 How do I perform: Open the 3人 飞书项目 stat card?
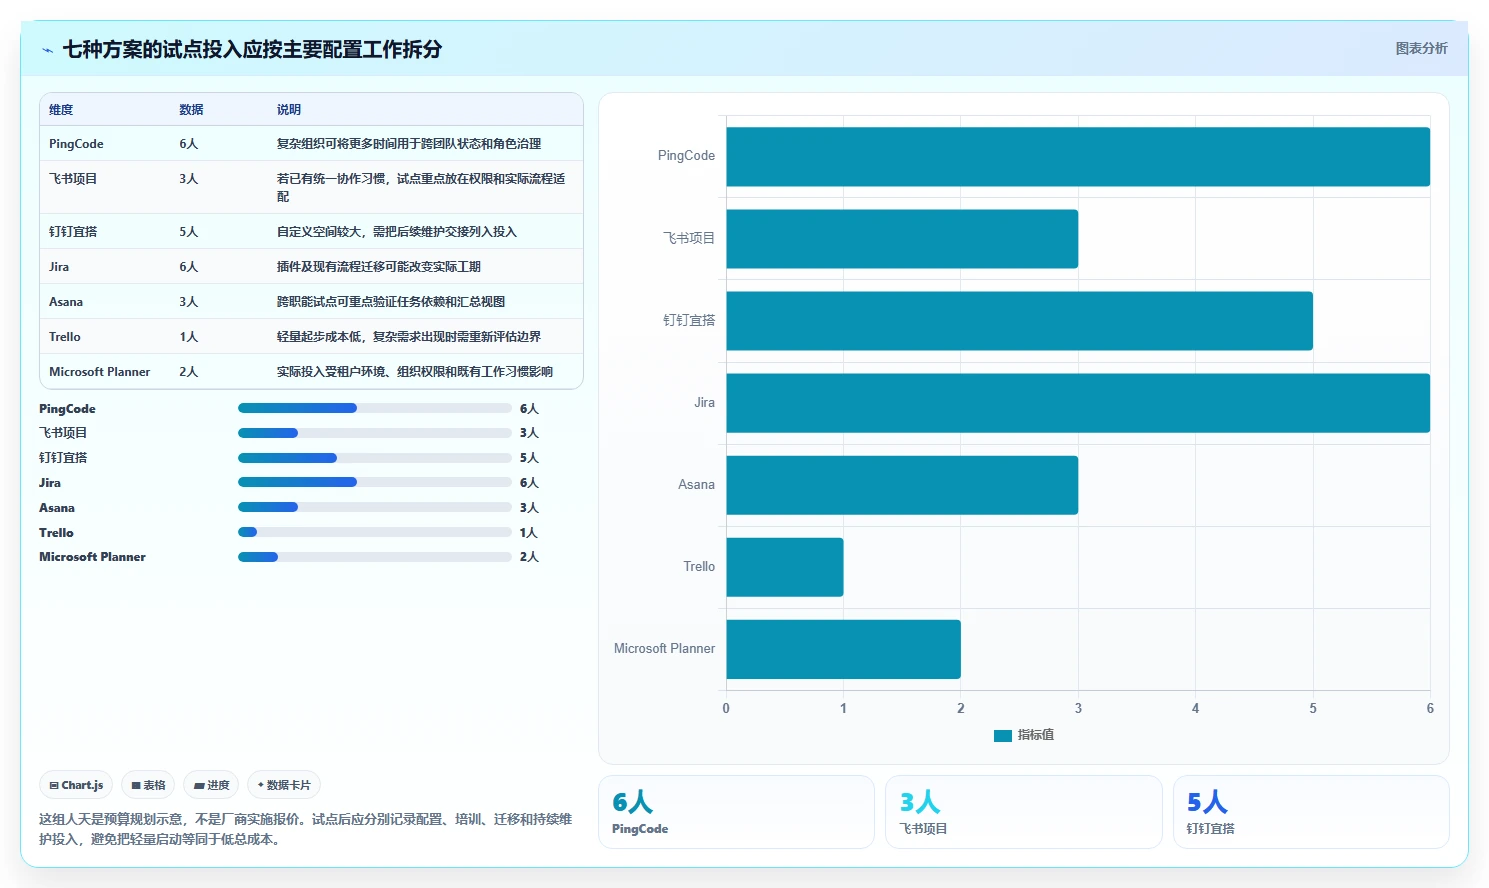(x=1023, y=812)
